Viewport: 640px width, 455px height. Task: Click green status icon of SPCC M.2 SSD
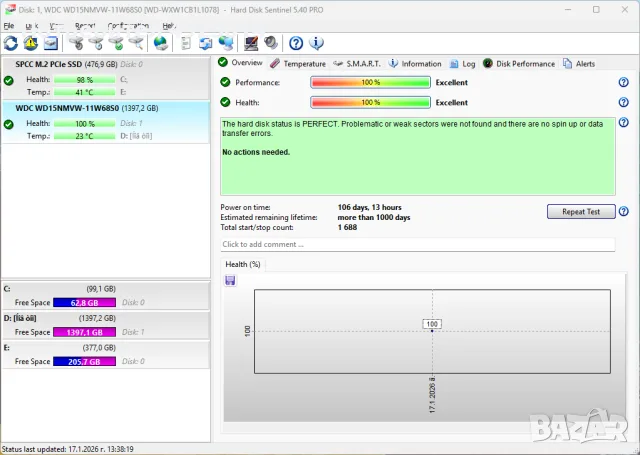pos(9,80)
